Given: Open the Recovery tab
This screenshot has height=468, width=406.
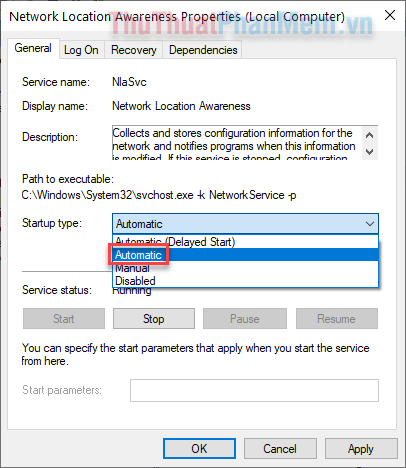Looking at the screenshot, I should [133, 50].
